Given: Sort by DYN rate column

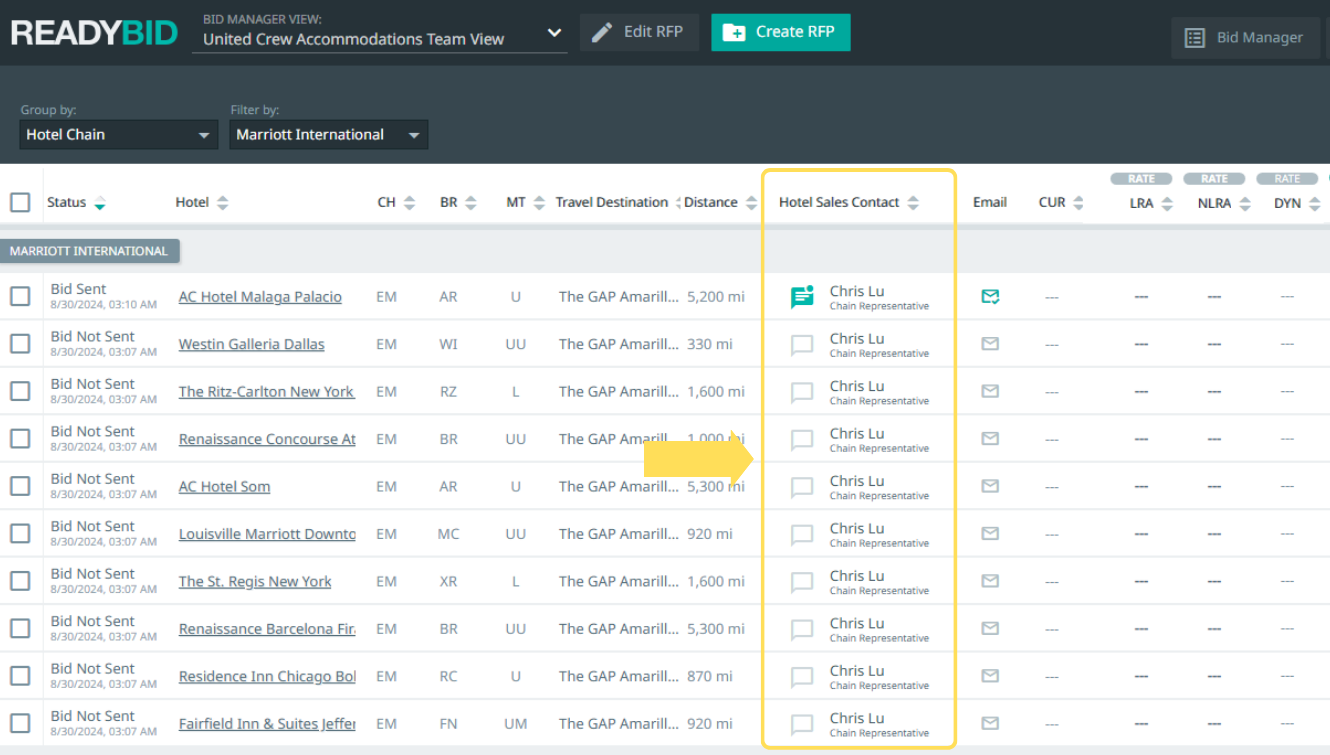Looking at the screenshot, I should (1316, 204).
